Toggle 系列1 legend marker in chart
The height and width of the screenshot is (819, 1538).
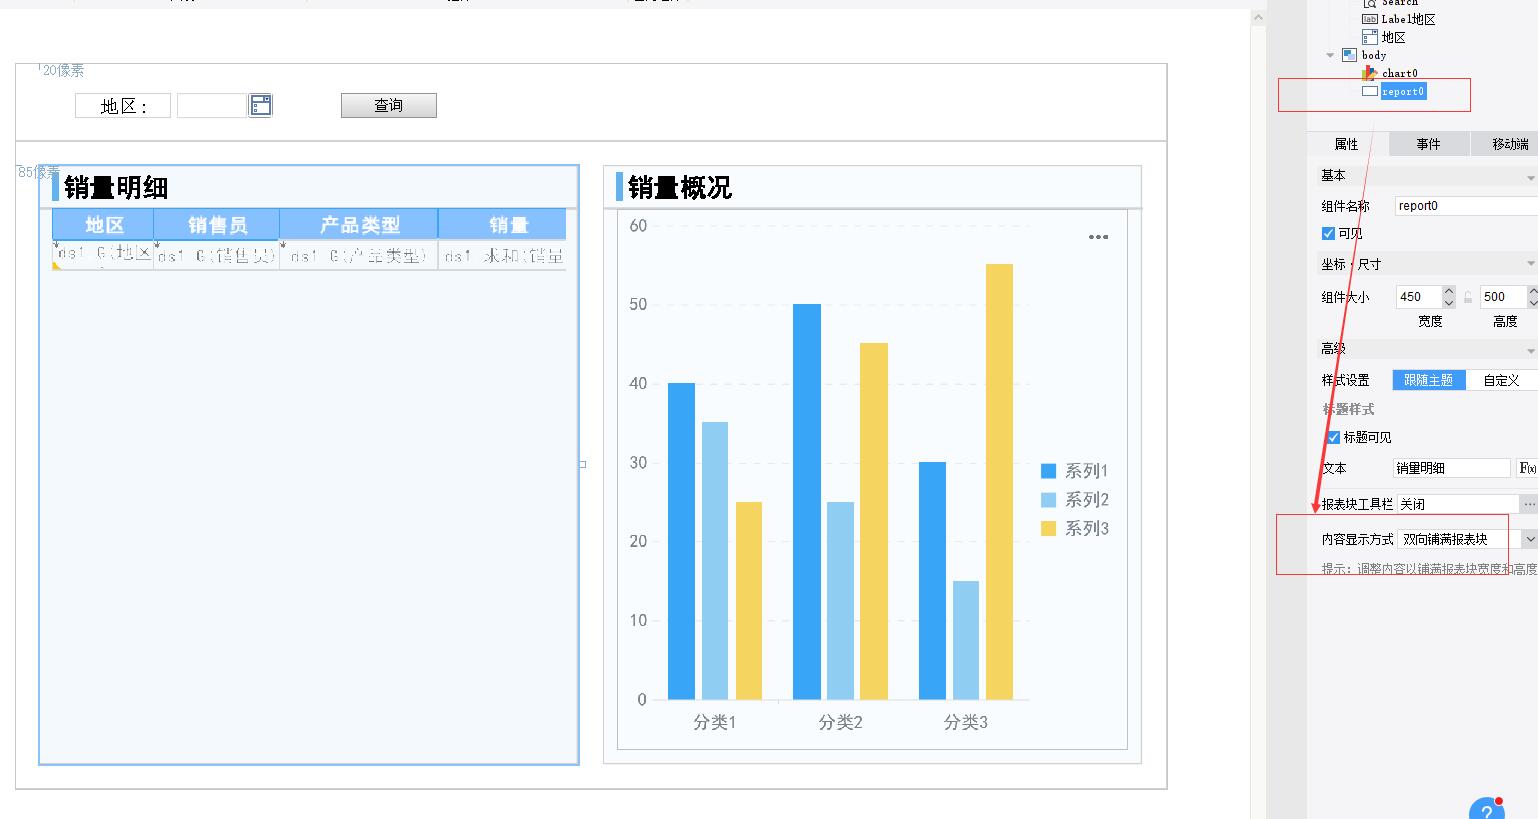click(1048, 471)
